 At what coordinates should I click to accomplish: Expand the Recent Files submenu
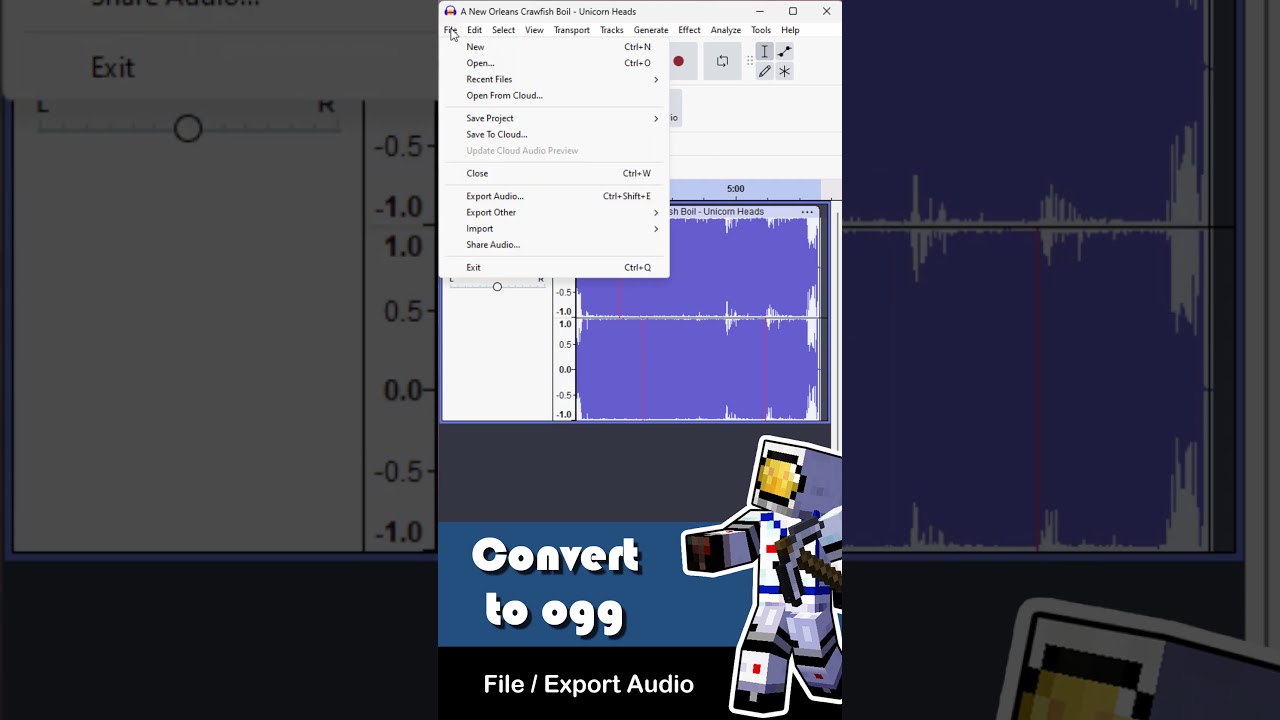554,79
